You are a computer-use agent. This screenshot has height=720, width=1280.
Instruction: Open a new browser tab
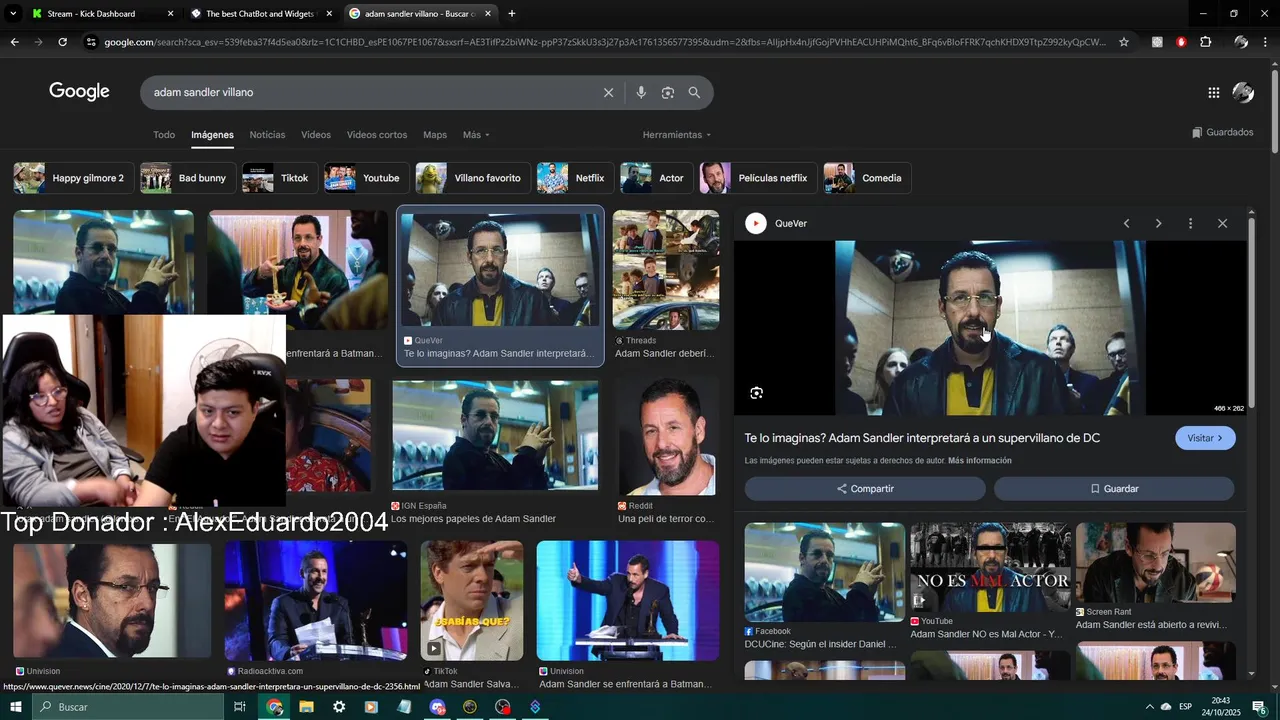(512, 14)
